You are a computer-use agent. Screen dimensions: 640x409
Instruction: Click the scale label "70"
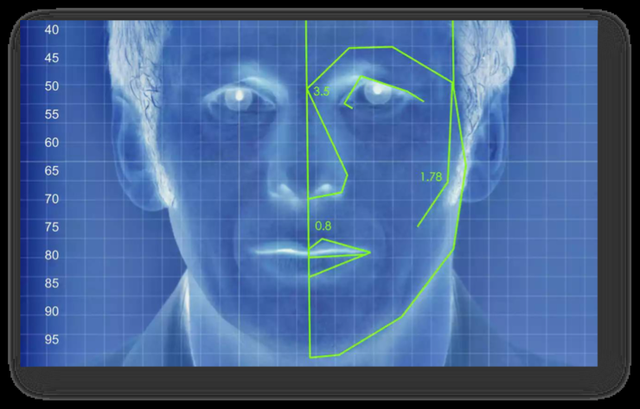[52, 199]
